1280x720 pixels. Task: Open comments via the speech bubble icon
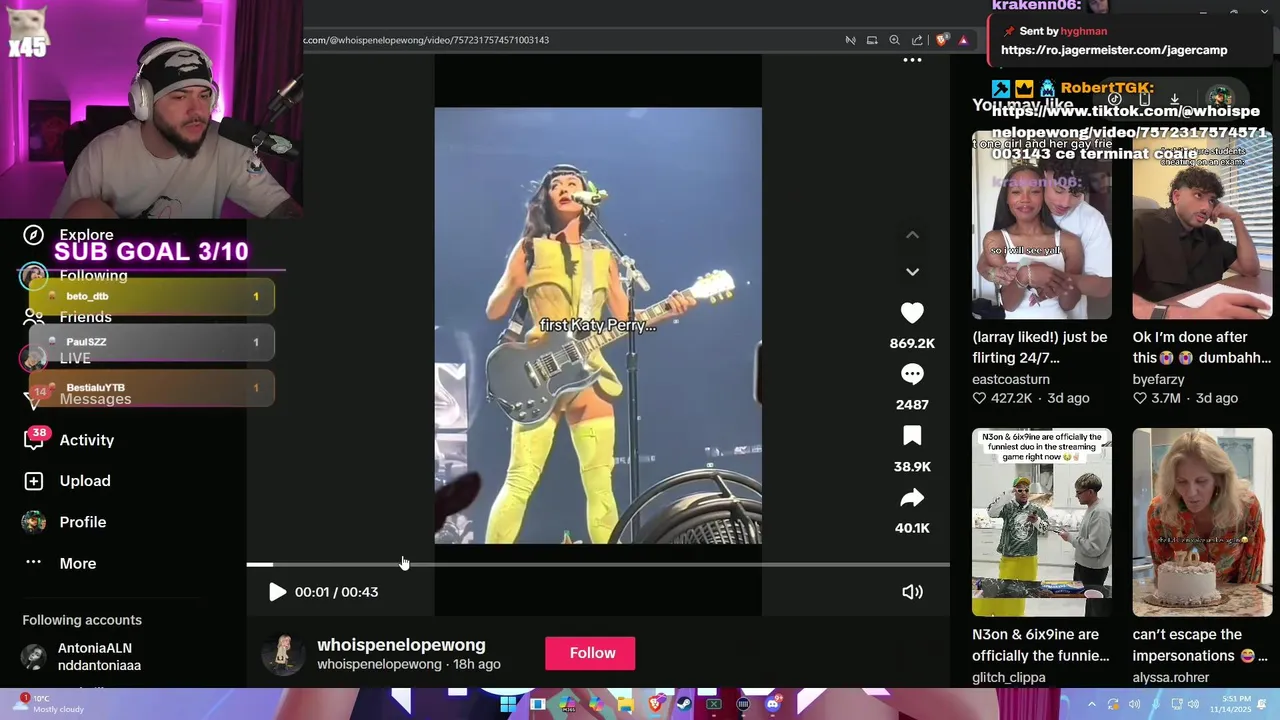(912, 374)
